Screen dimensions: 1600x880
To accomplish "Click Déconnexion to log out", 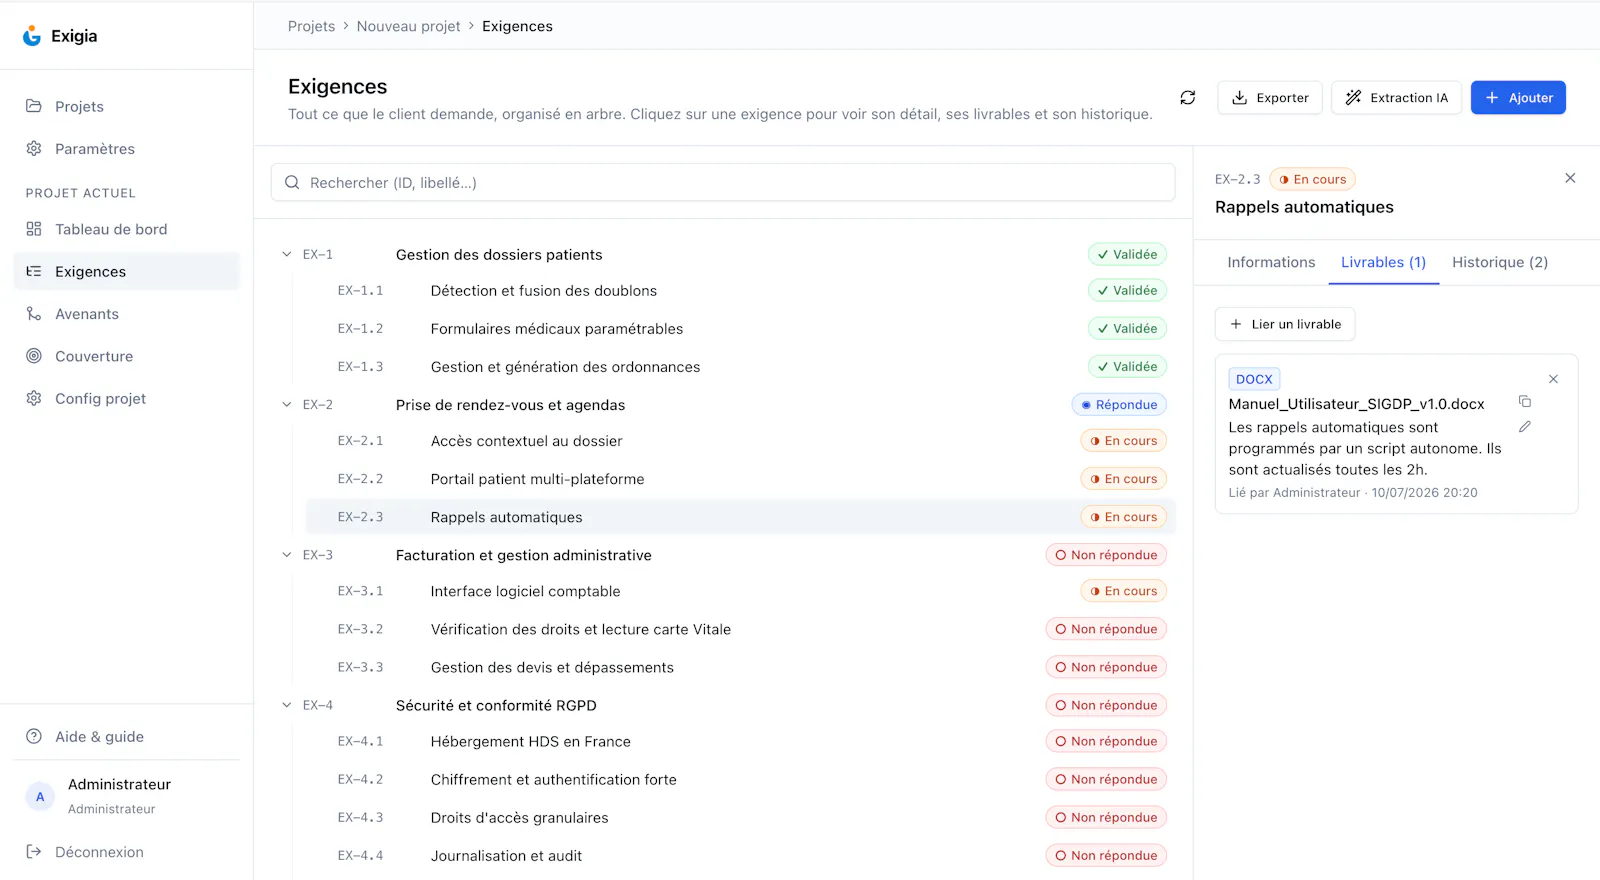I will coord(127,852).
